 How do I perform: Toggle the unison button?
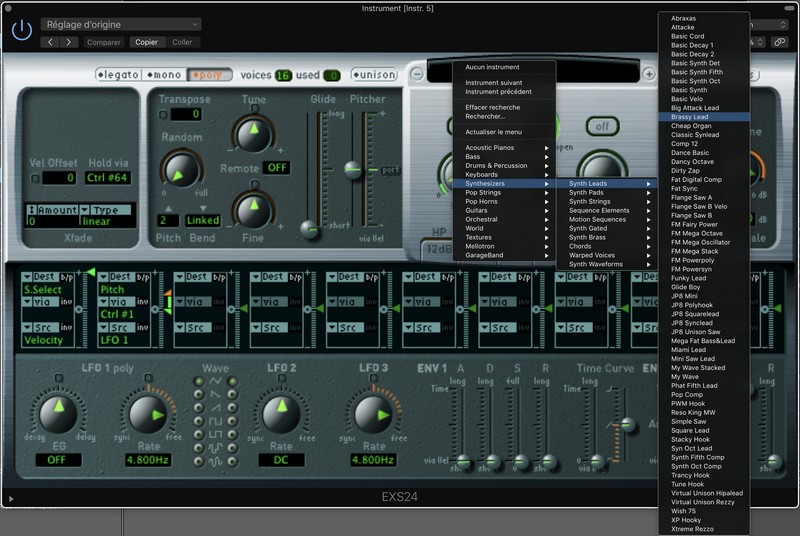[374, 75]
